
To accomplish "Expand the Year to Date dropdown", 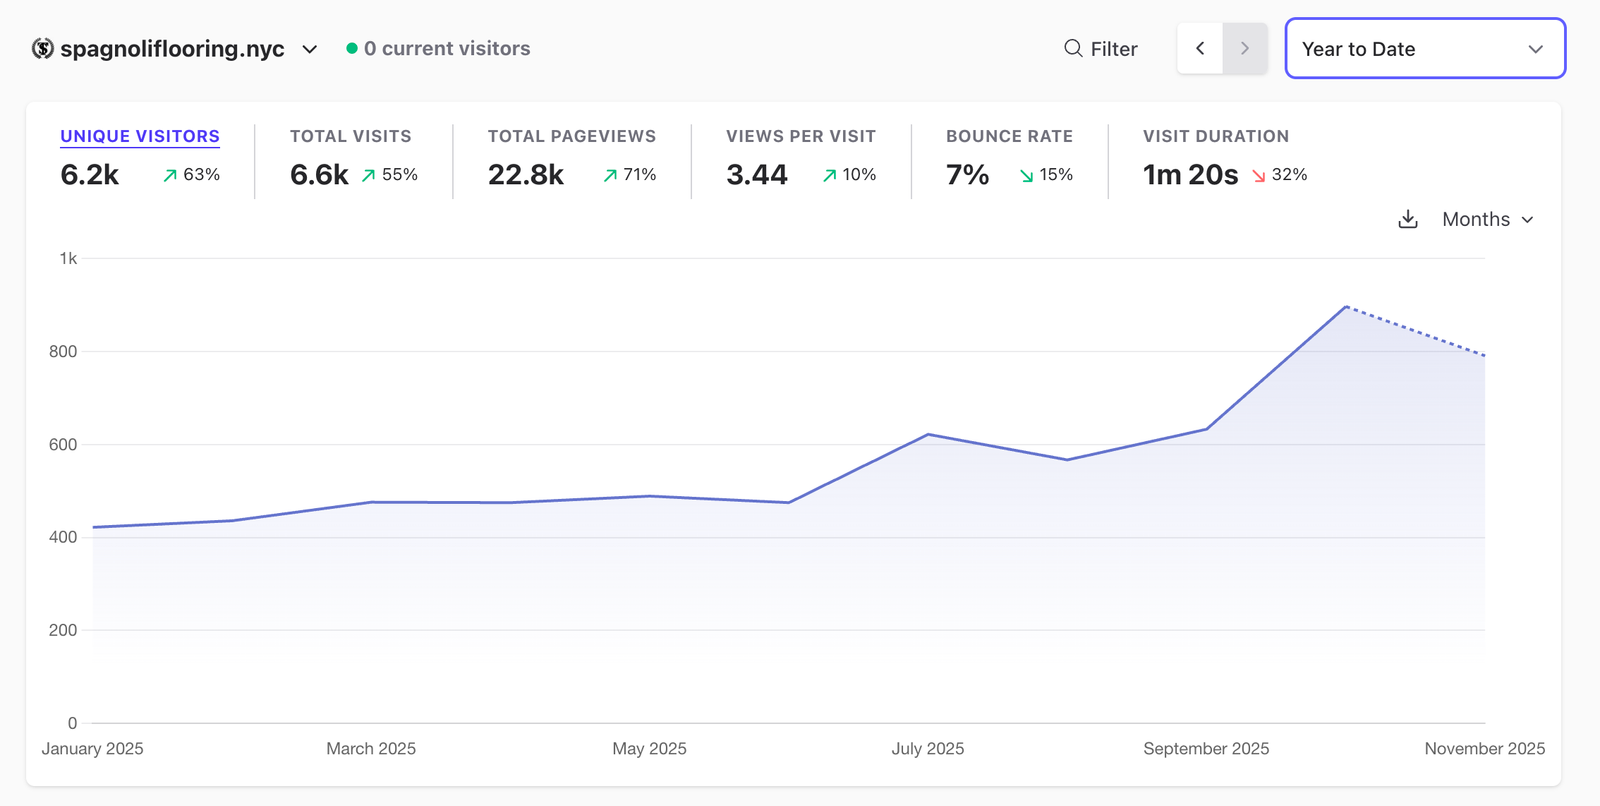I will (1424, 48).
